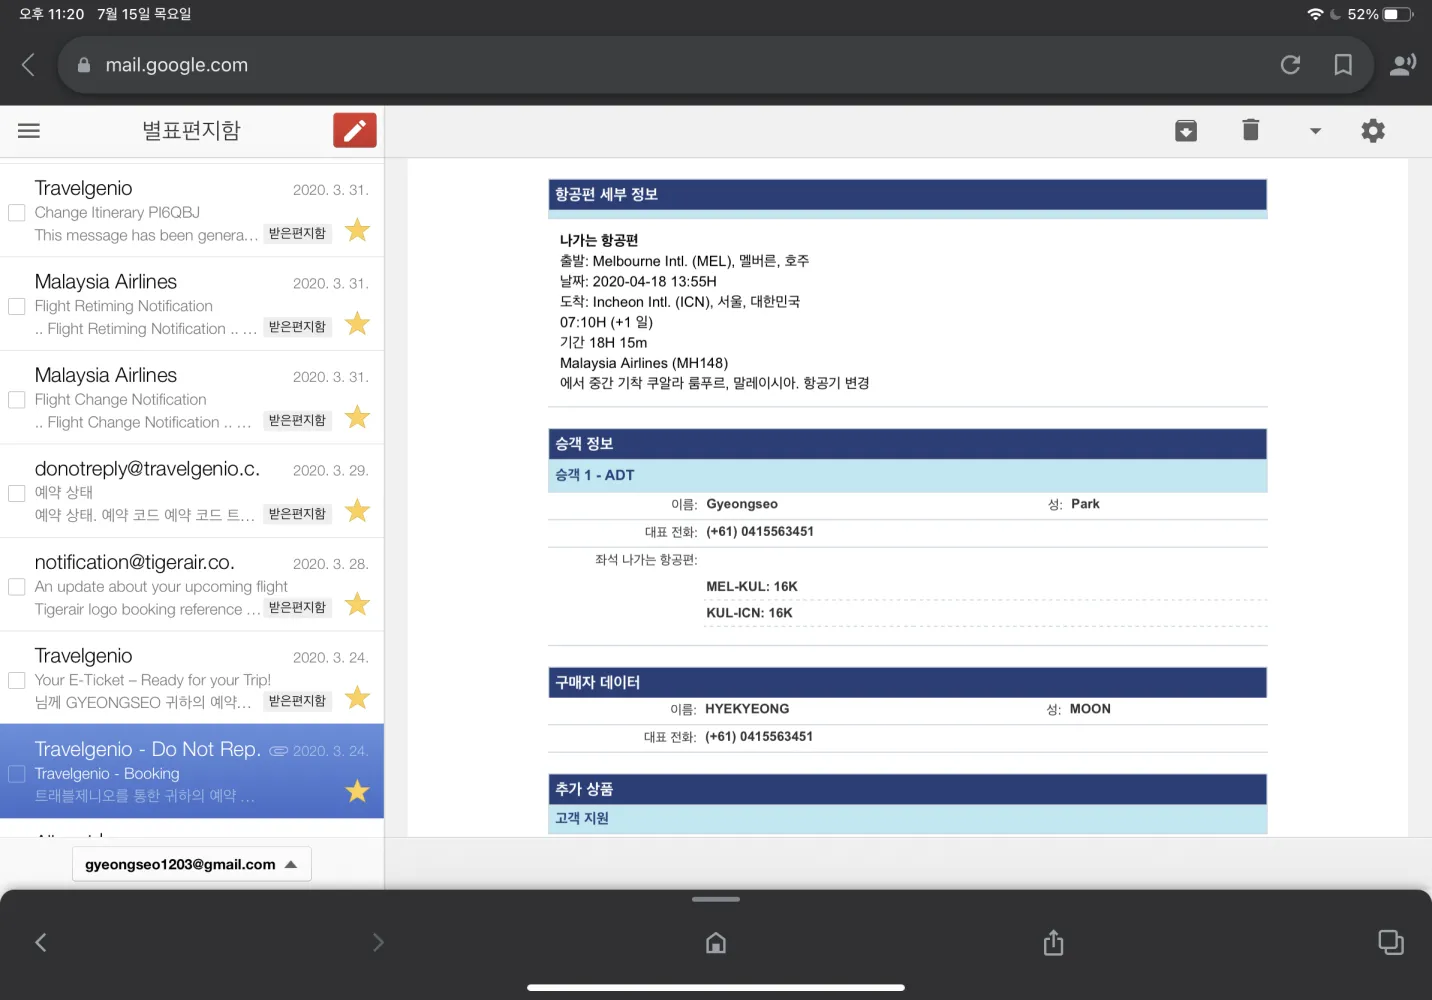Screen dimensions: 1432x1000
Task: Tap the bookmark icon in address bar
Action: click(x=1343, y=65)
